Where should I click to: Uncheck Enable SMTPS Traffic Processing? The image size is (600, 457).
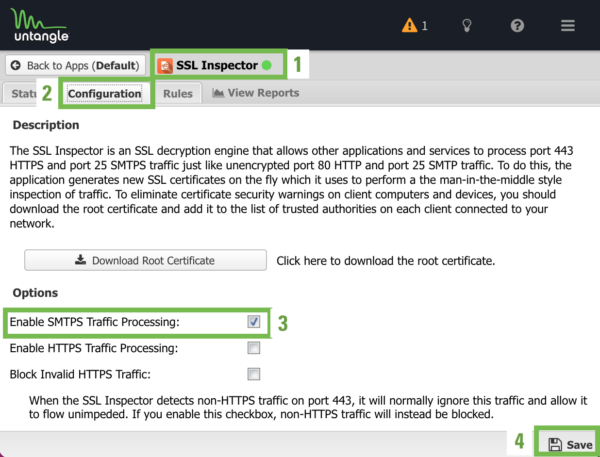(x=253, y=322)
